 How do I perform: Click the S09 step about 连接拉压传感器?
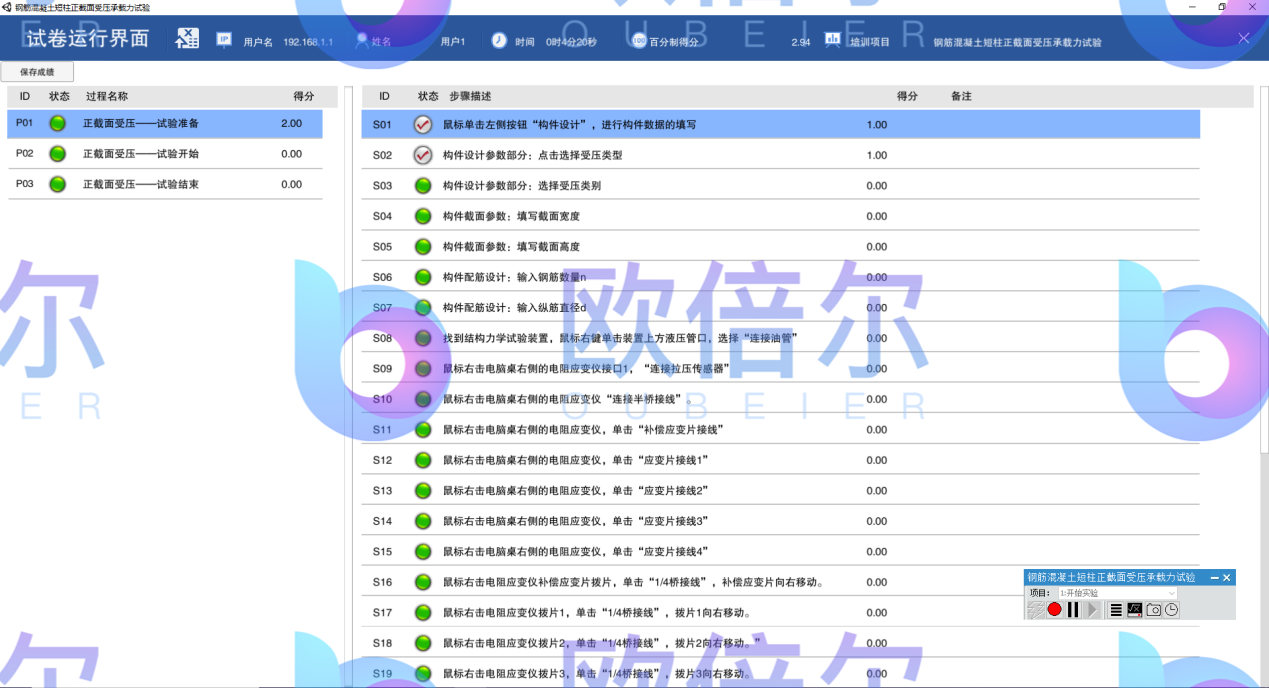(x=586, y=369)
